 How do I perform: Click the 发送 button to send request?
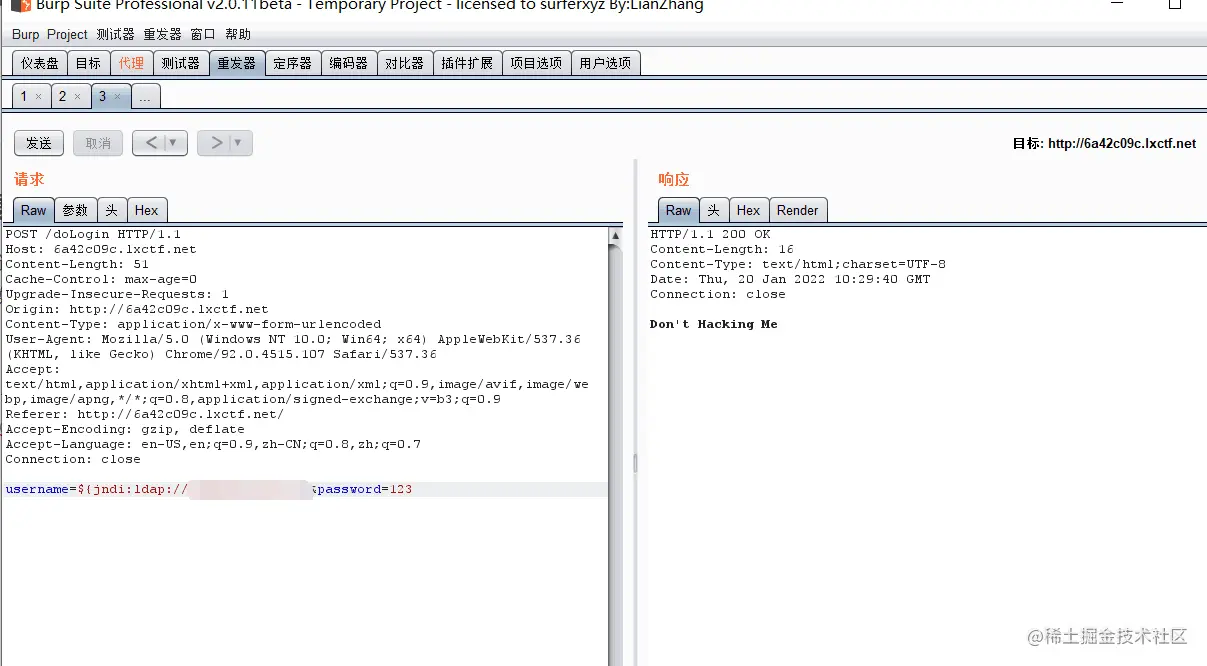pyautogui.click(x=39, y=143)
